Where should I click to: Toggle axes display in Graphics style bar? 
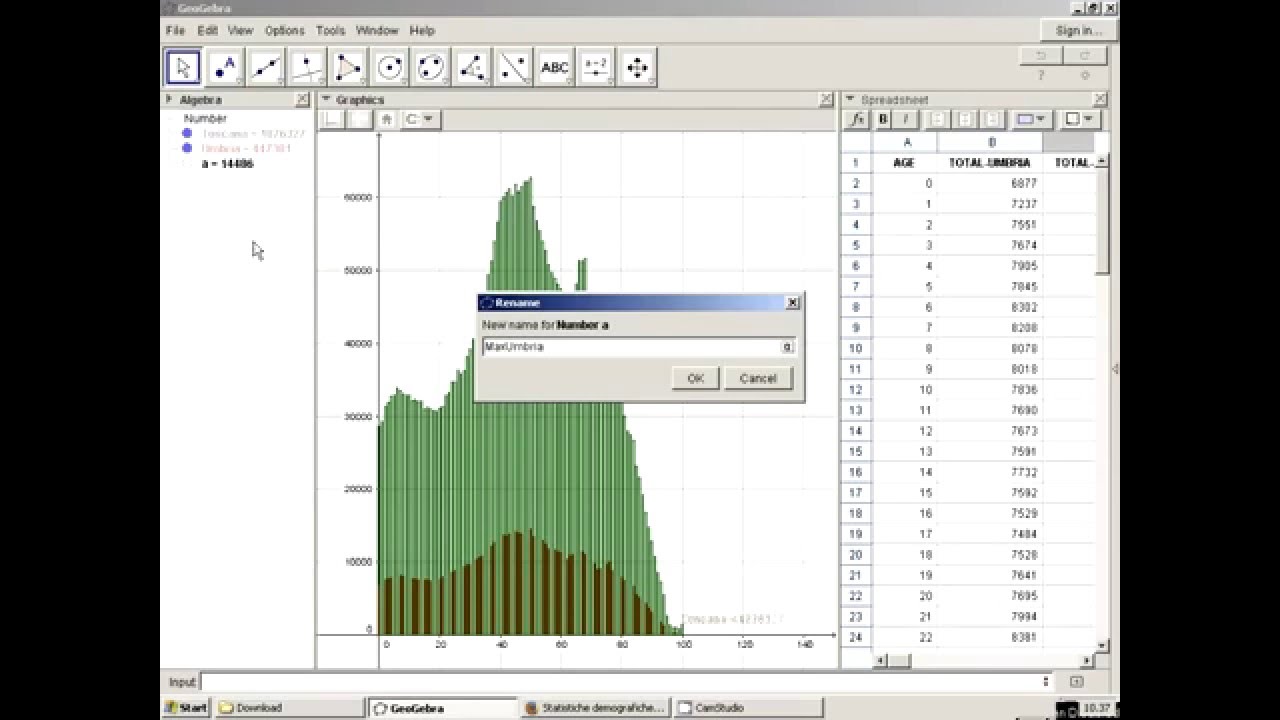coord(331,119)
